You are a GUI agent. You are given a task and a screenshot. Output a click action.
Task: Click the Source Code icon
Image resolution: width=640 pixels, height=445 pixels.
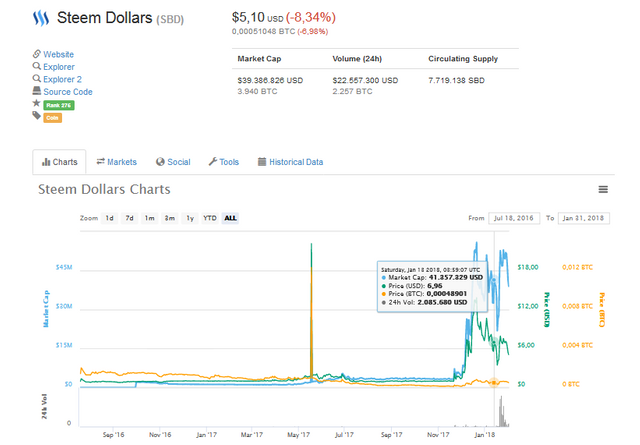[37, 91]
